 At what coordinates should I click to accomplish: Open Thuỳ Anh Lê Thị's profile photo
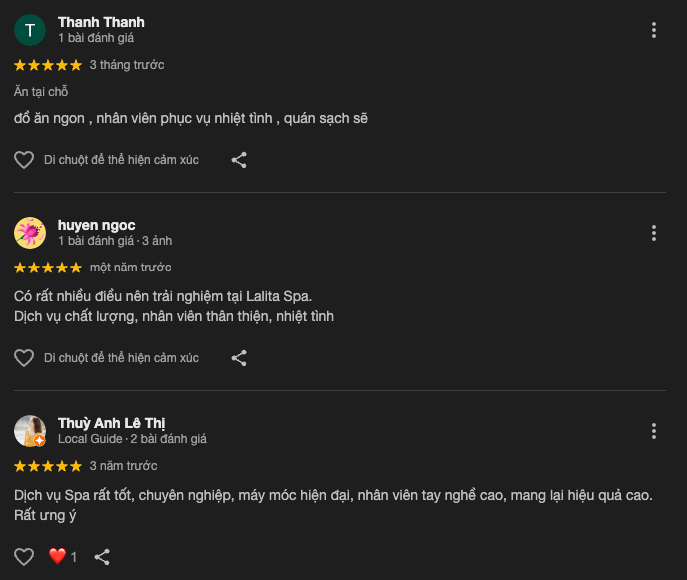tap(30, 431)
